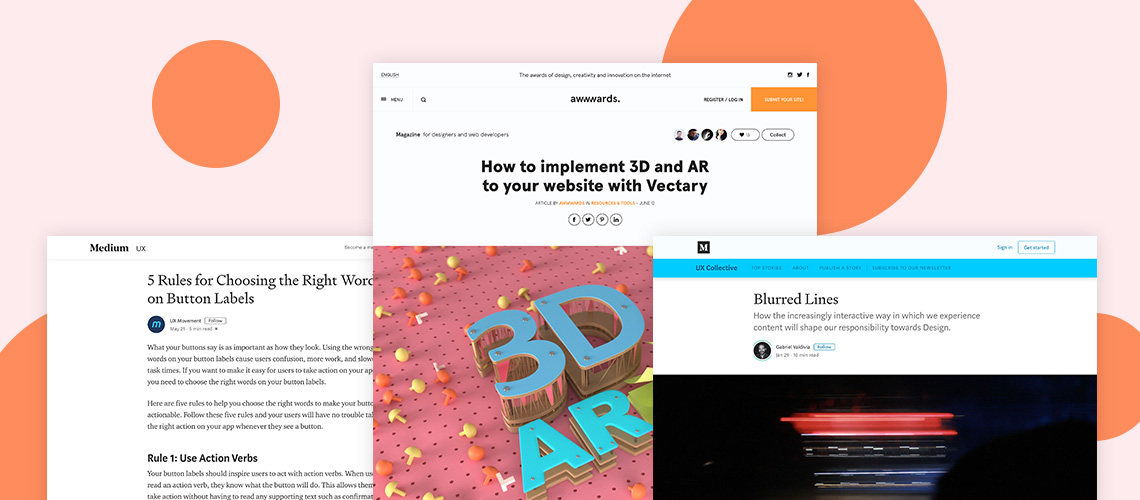Open the Twitter icon in Awwwards header

click(x=799, y=75)
